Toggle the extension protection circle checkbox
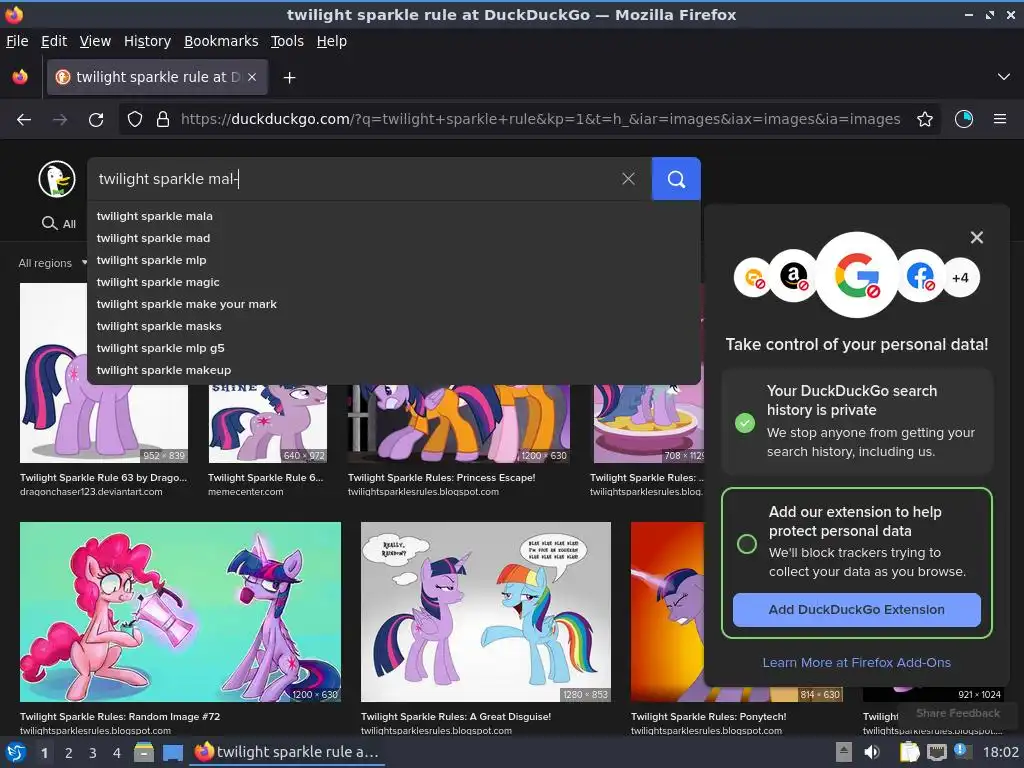The image size is (1024, 768). pos(746,544)
